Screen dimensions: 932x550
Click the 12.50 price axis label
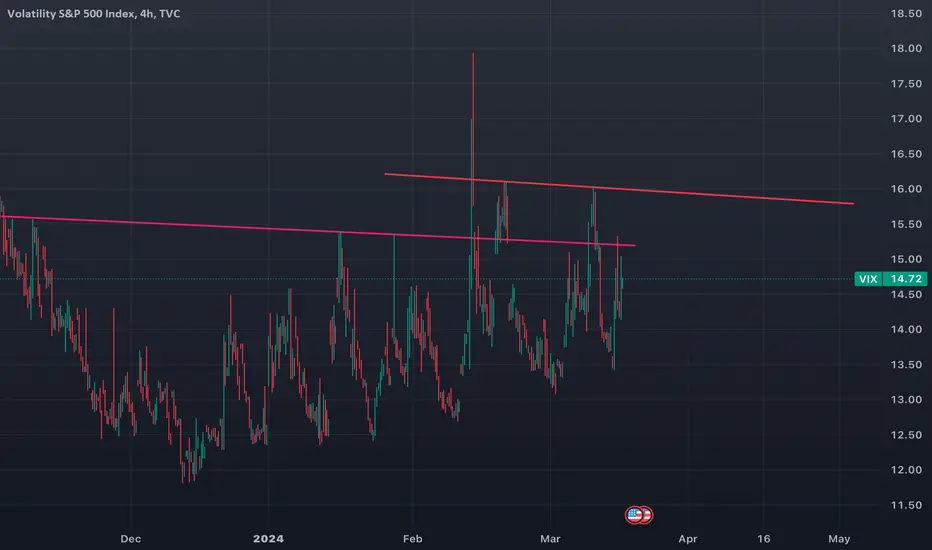coord(906,435)
